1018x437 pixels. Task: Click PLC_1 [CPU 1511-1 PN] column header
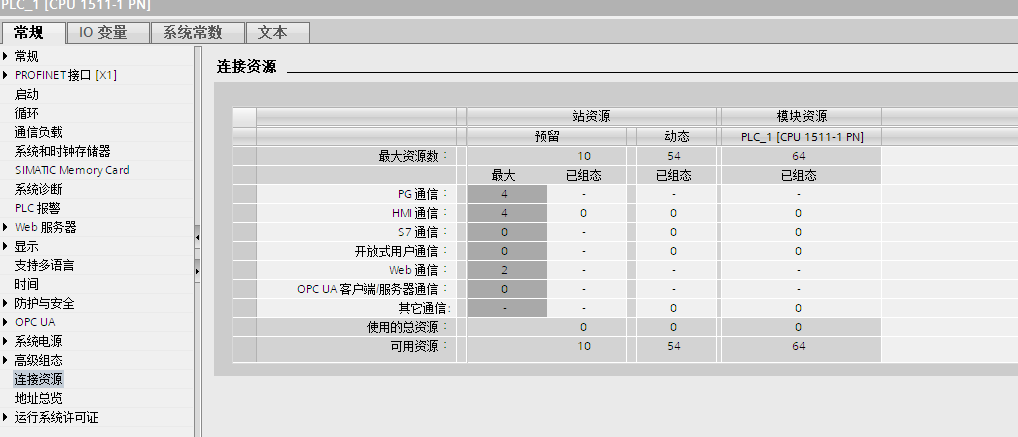tap(801, 137)
